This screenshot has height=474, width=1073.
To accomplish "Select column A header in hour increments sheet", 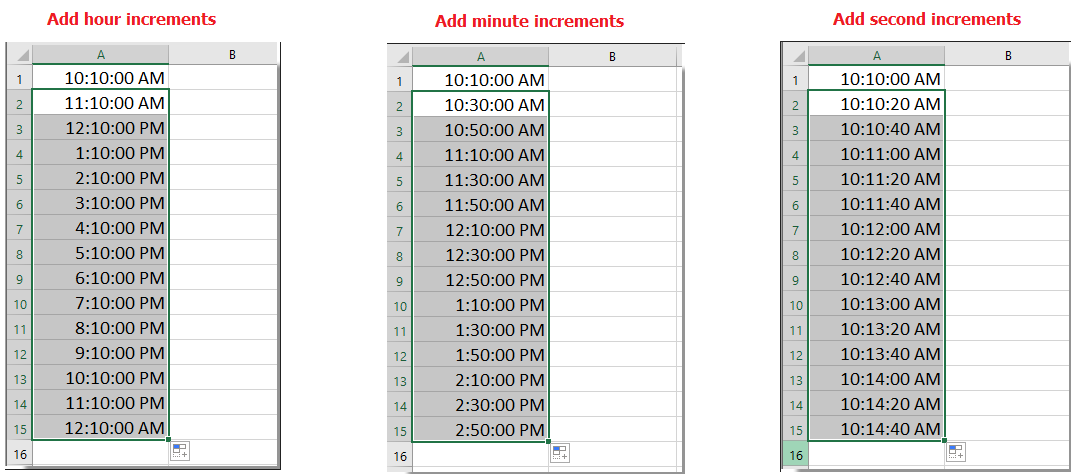I will click(101, 55).
